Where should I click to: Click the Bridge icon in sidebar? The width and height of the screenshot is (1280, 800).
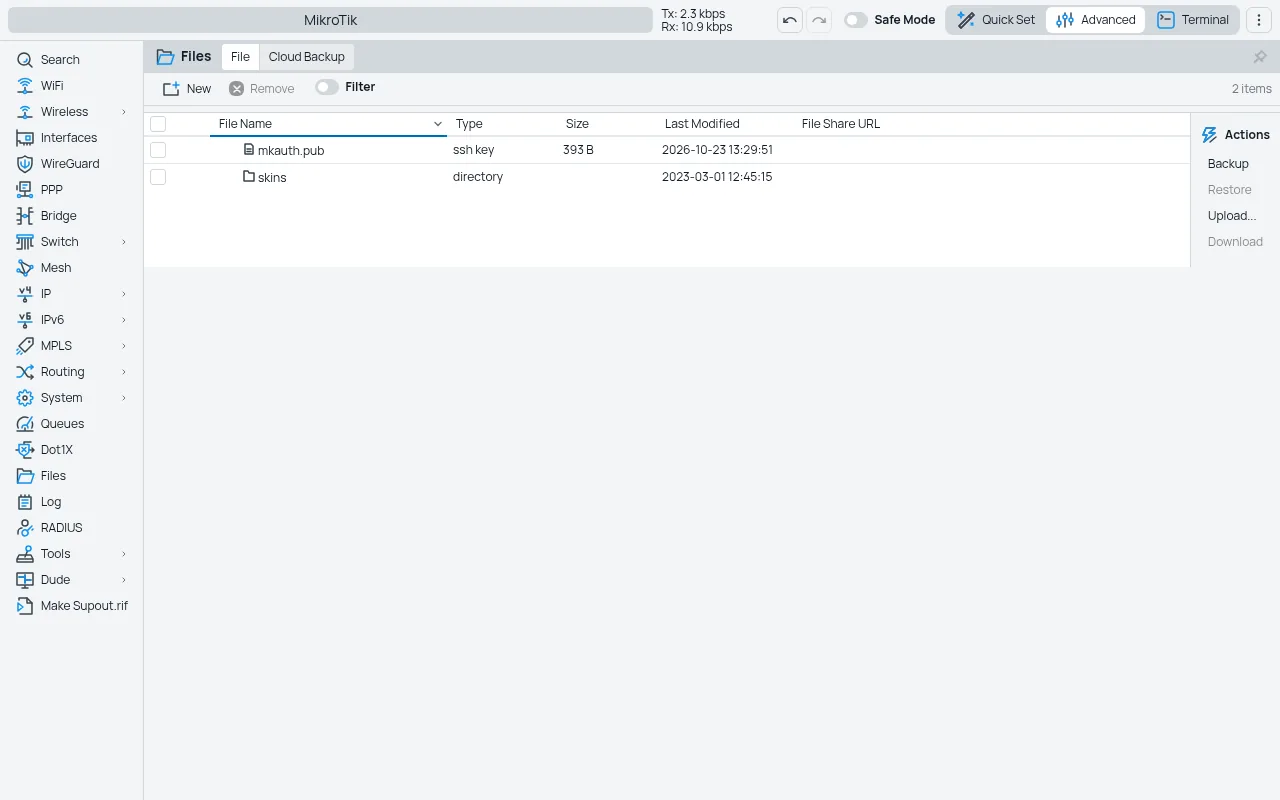point(25,216)
